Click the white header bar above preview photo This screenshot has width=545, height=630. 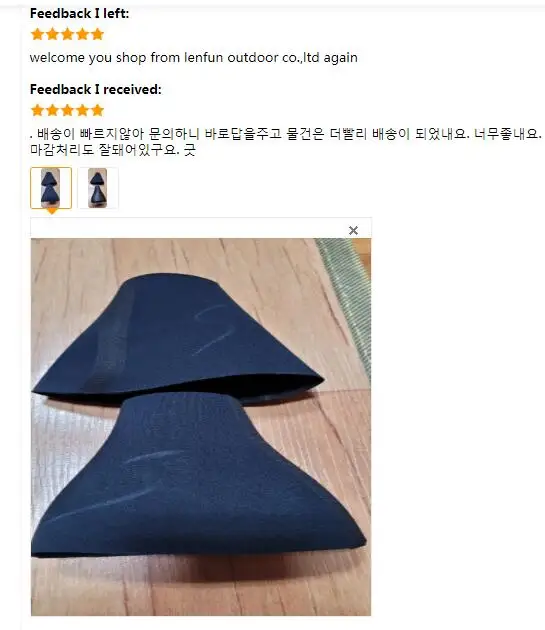[x=201, y=228]
